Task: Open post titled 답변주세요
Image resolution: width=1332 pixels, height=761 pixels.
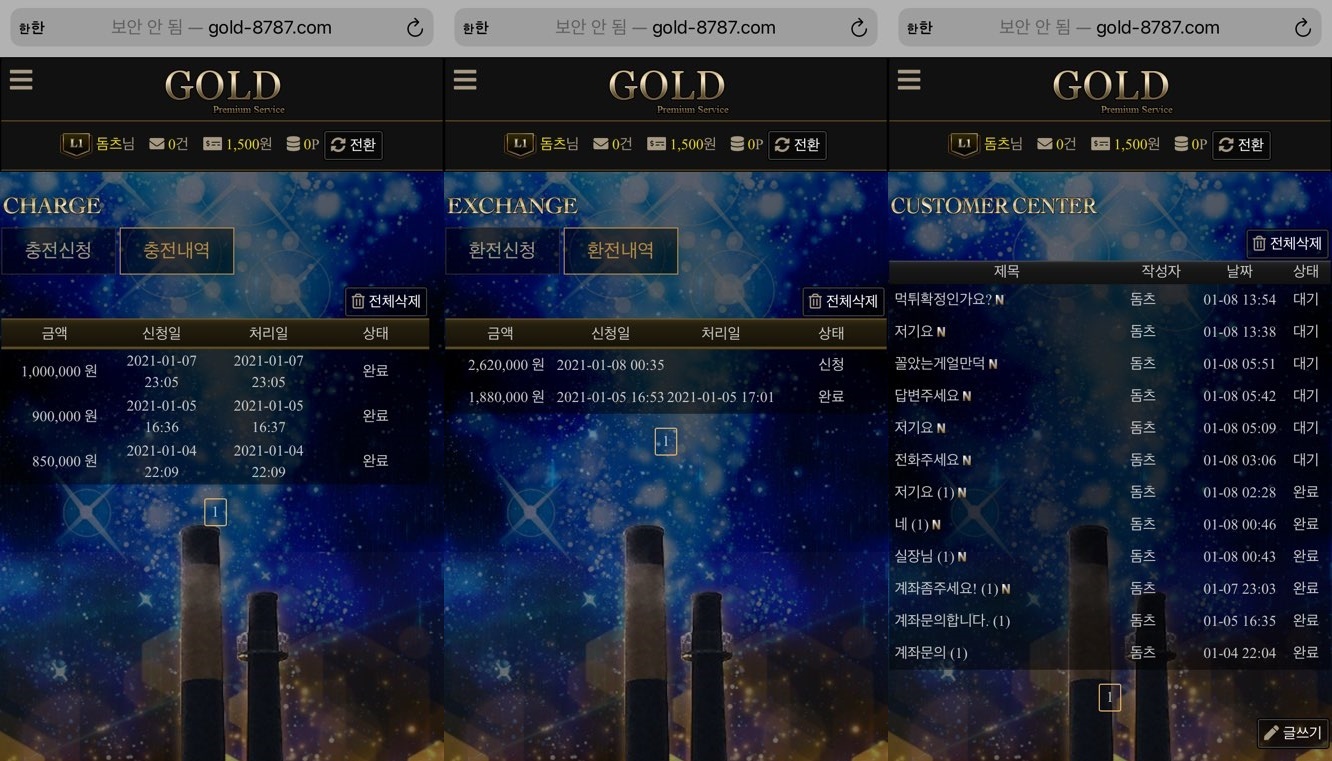Action: pos(927,395)
